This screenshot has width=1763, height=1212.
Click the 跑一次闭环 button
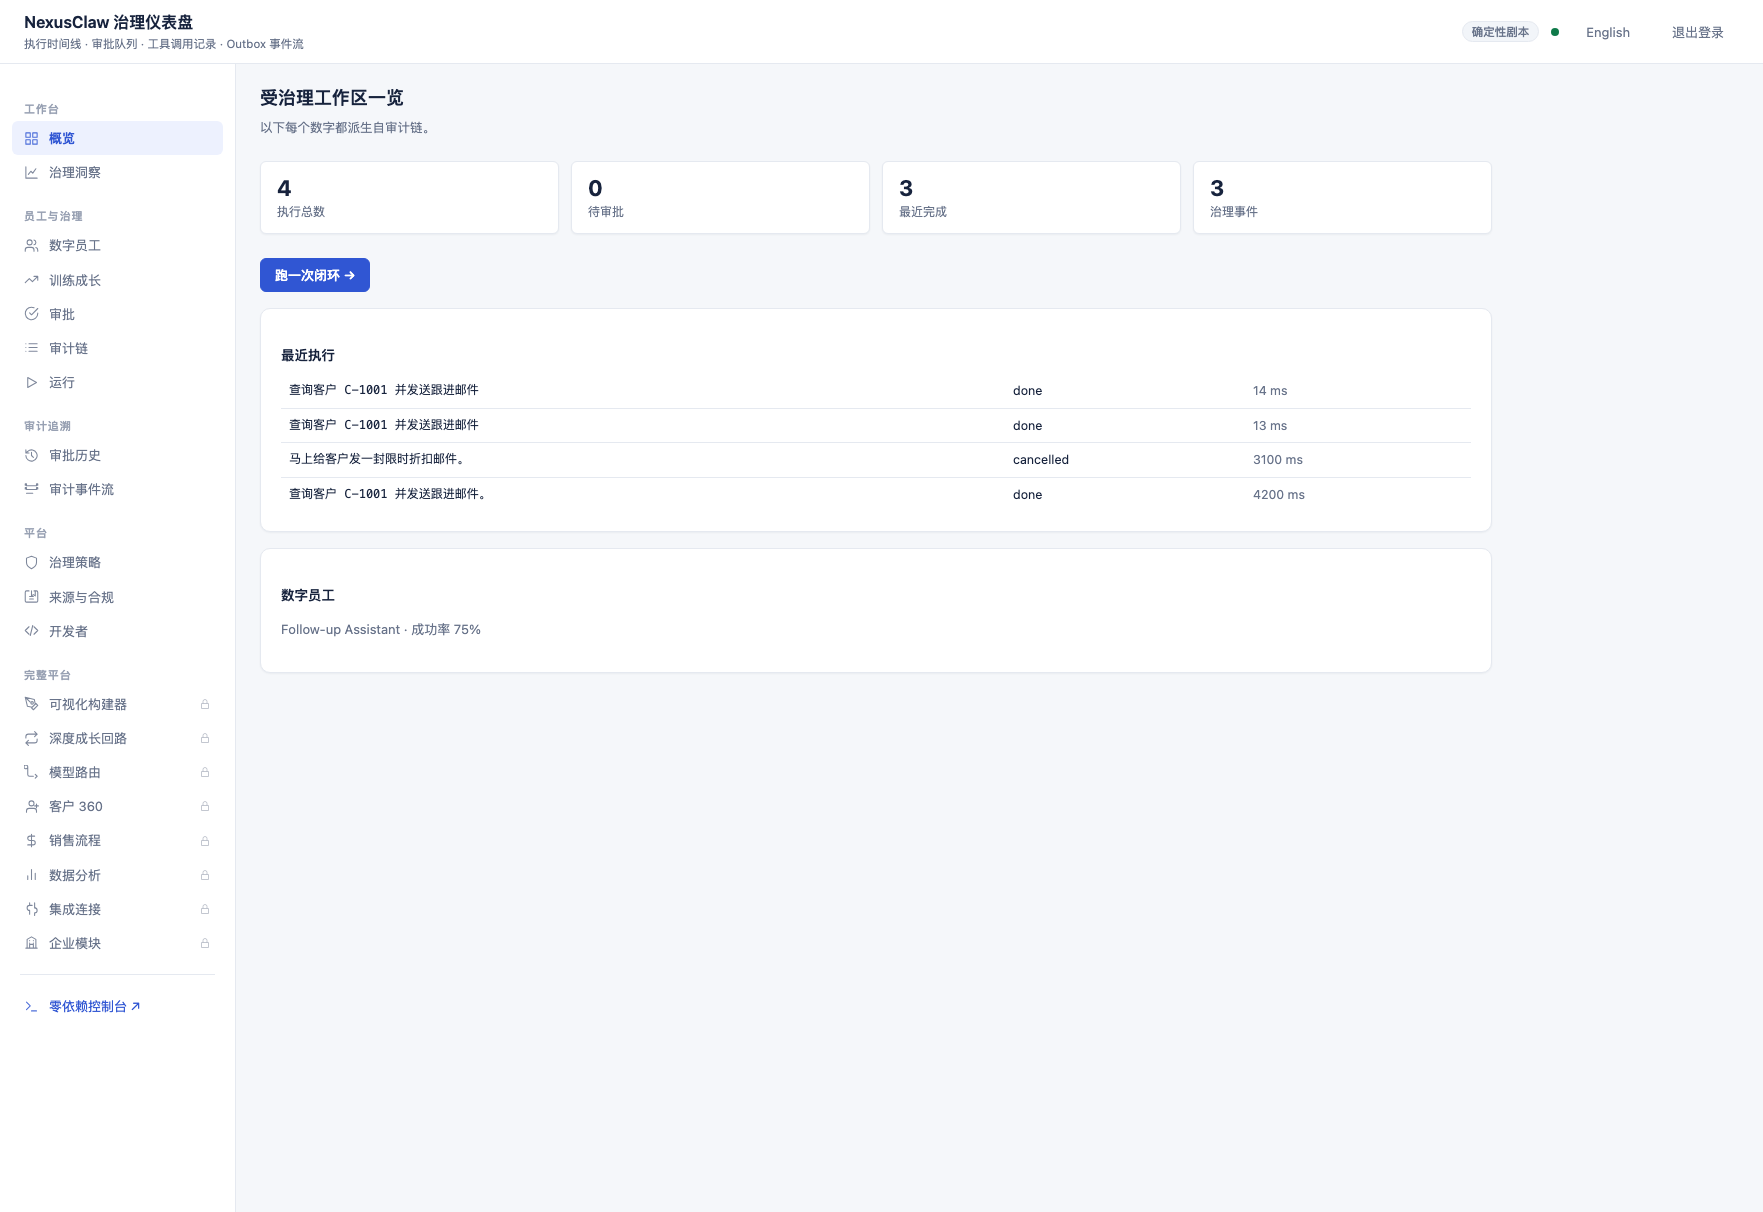(x=315, y=275)
